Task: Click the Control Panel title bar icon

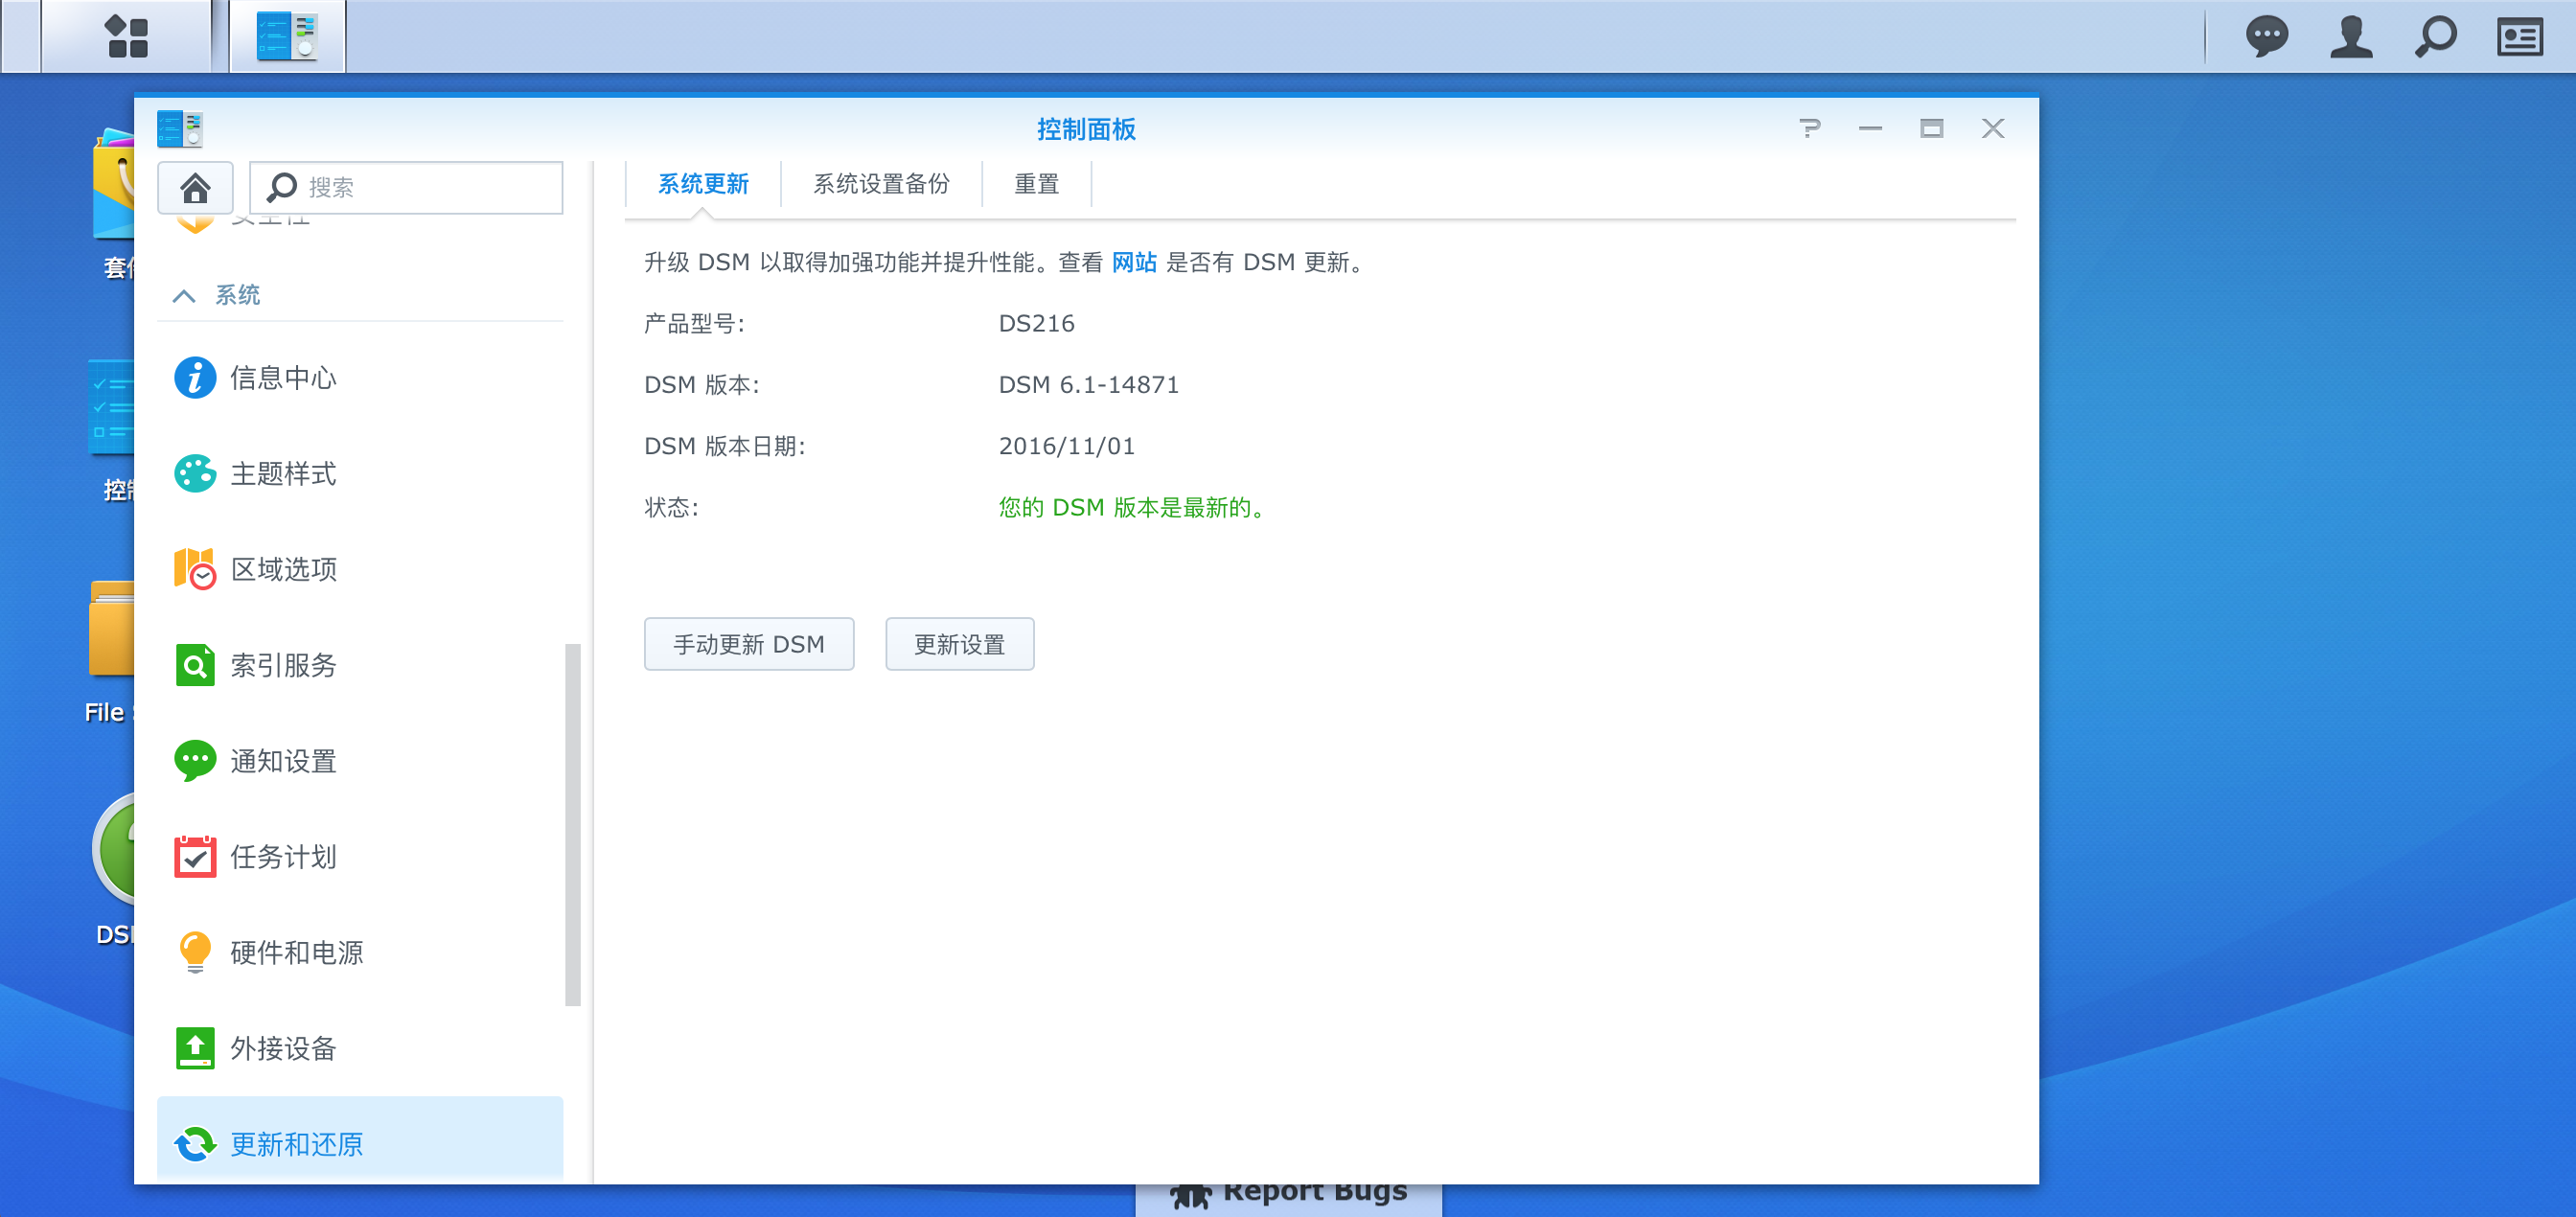Action: point(180,129)
